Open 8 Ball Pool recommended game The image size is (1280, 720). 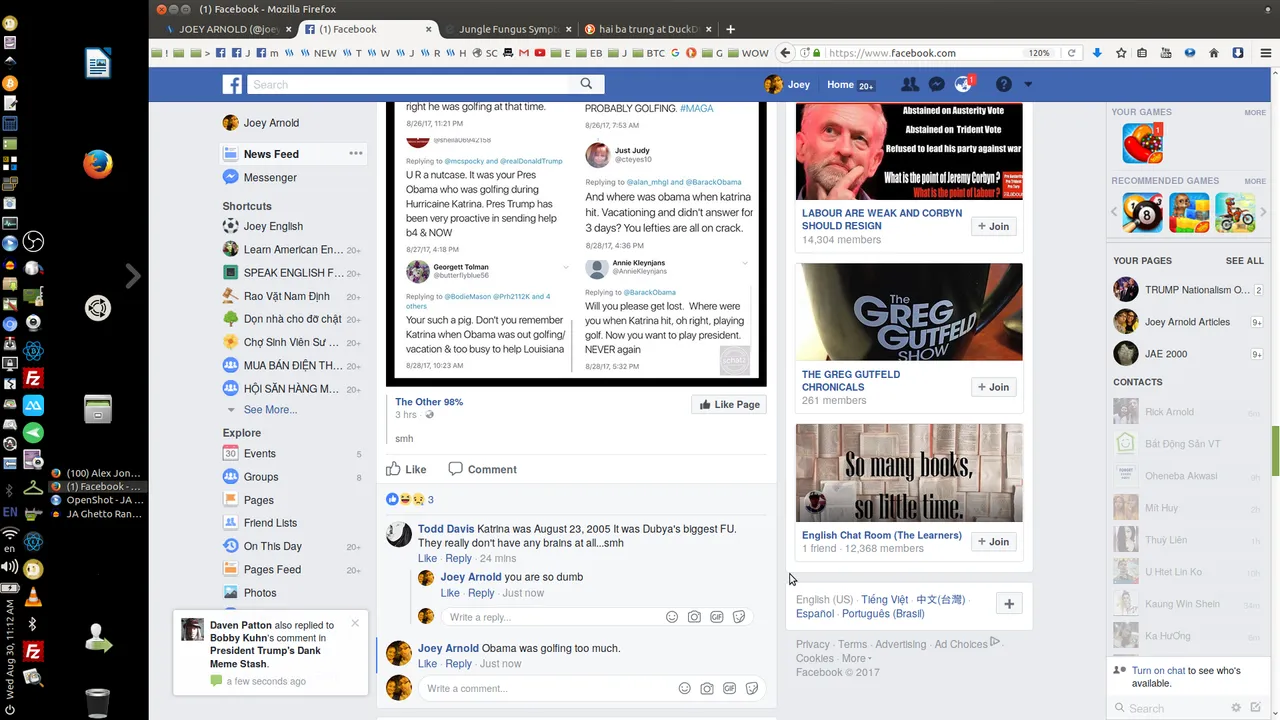[1143, 213]
